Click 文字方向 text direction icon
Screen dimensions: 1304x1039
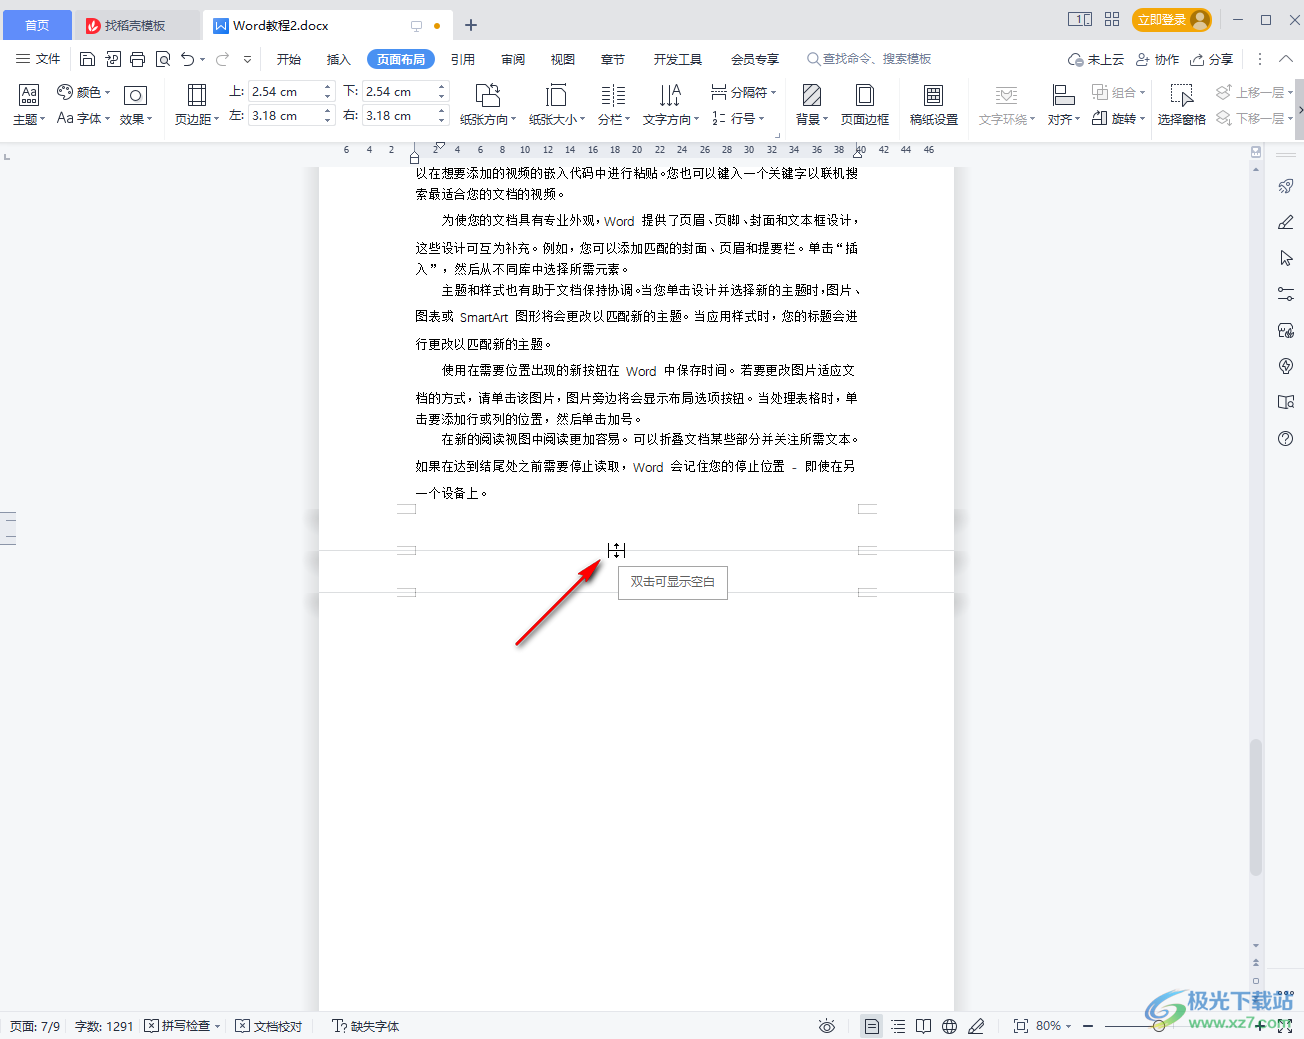(x=670, y=105)
